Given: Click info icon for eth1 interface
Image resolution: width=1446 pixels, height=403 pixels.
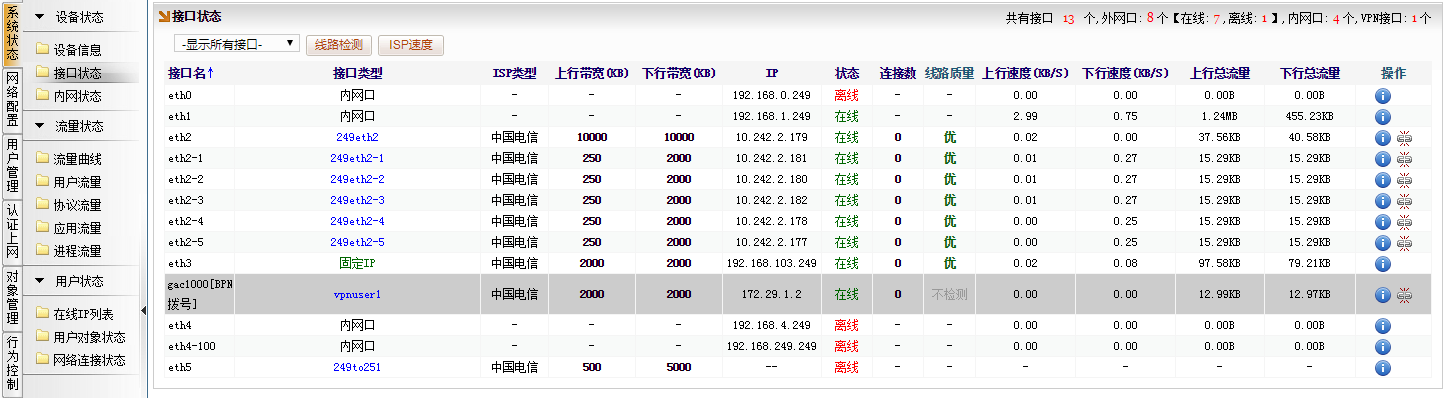Looking at the screenshot, I should click(x=1383, y=117).
